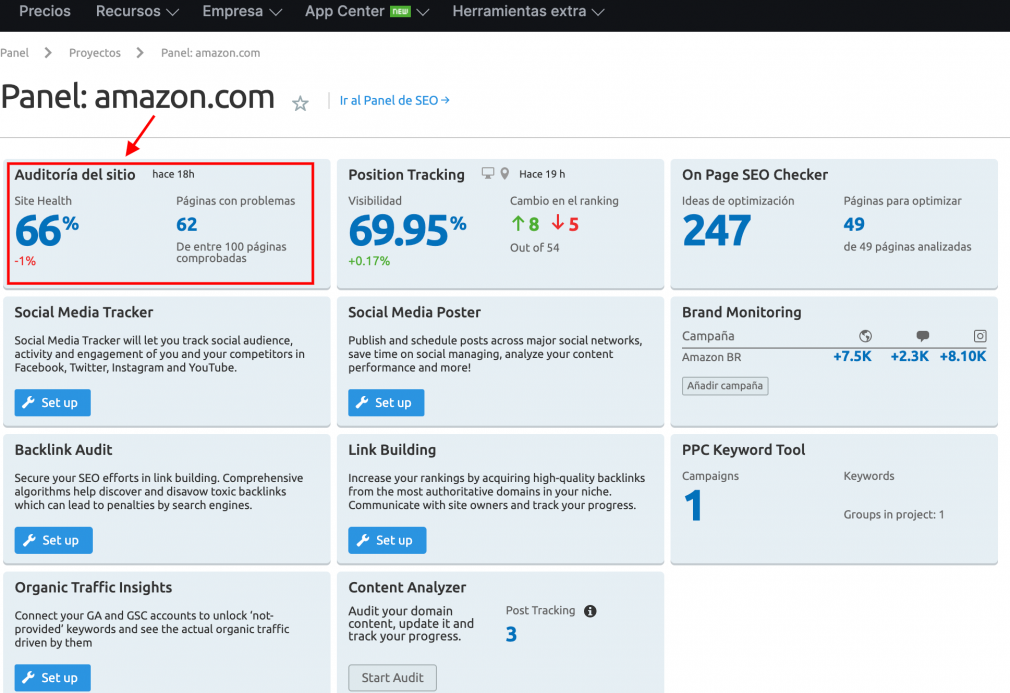The width and height of the screenshot is (1010, 693).
Task: Click the 49 pages to optimize value
Action: pyautogui.click(x=854, y=224)
